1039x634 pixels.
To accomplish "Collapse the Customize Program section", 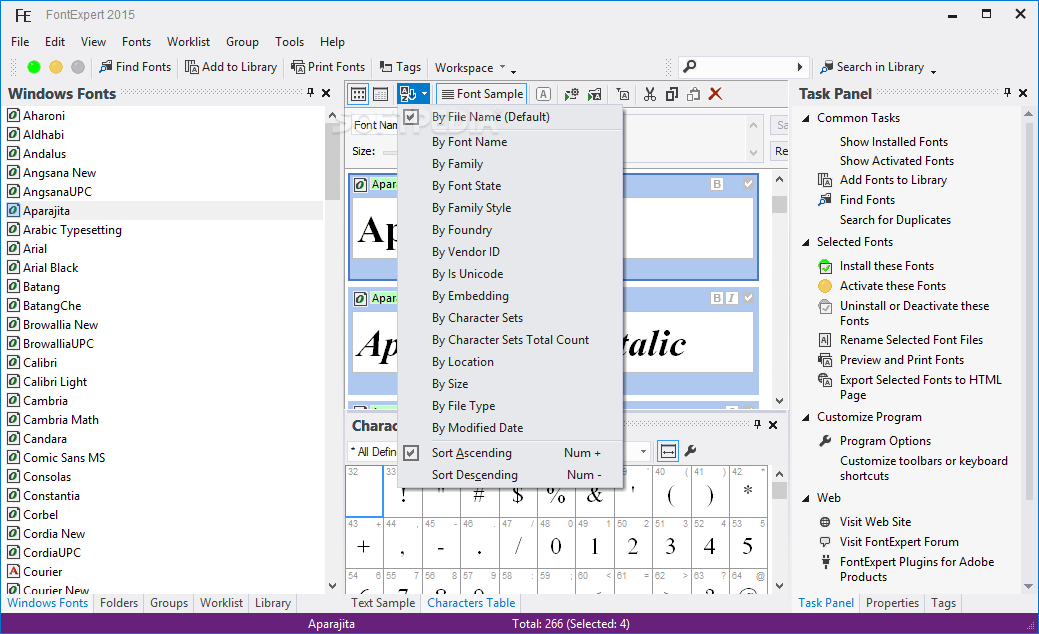I will (x=806, y=417).
